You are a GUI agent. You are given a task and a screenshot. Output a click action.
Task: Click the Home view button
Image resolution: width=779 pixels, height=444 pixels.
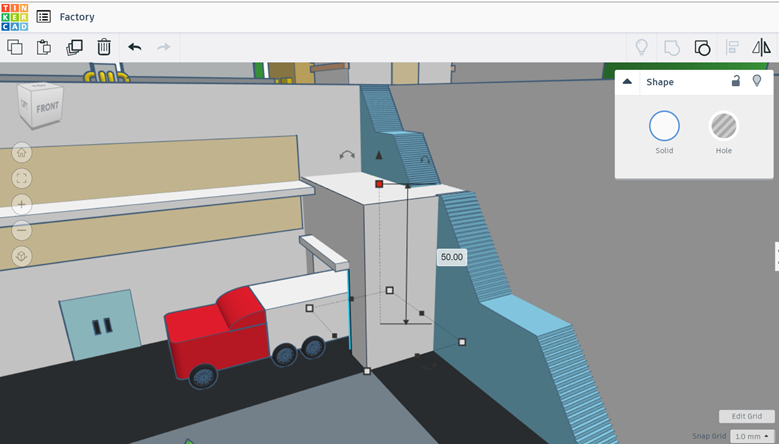[21, 152]
